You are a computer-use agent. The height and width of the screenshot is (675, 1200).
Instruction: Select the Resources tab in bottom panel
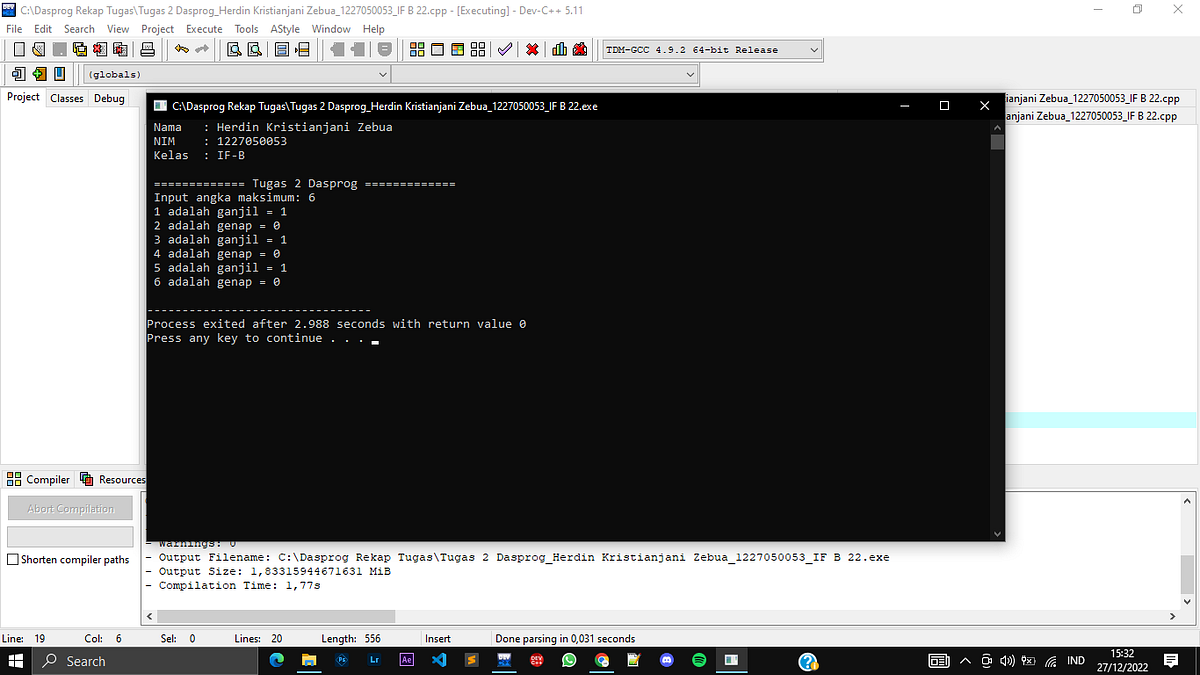point(113,479)
